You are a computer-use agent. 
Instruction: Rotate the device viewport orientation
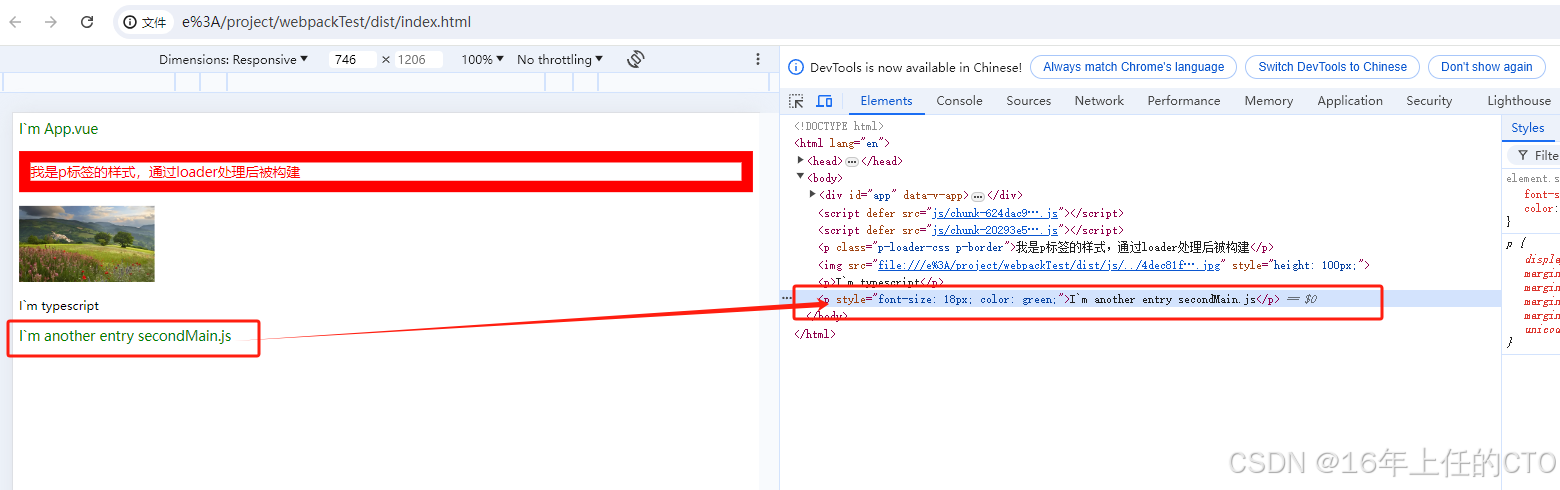[x=635, y=59]
